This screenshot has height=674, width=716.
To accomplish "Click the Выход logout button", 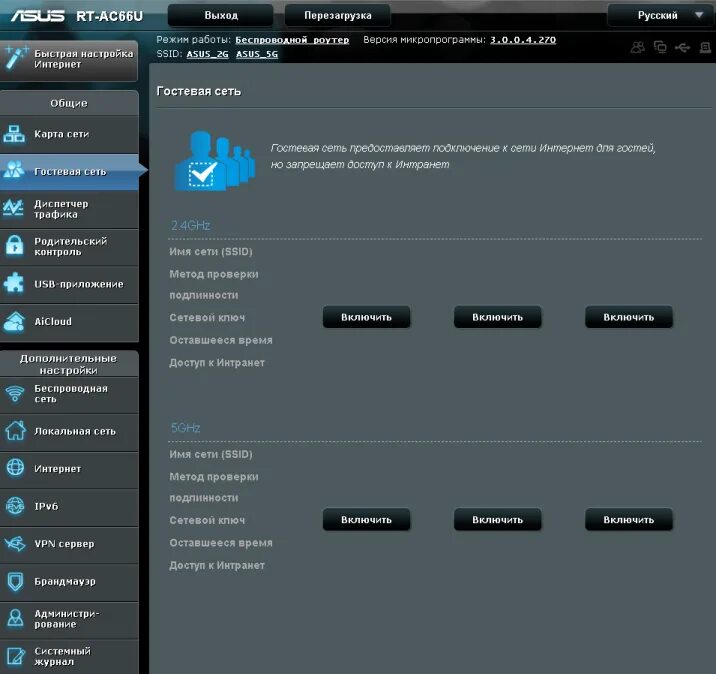I will (221, 16).
